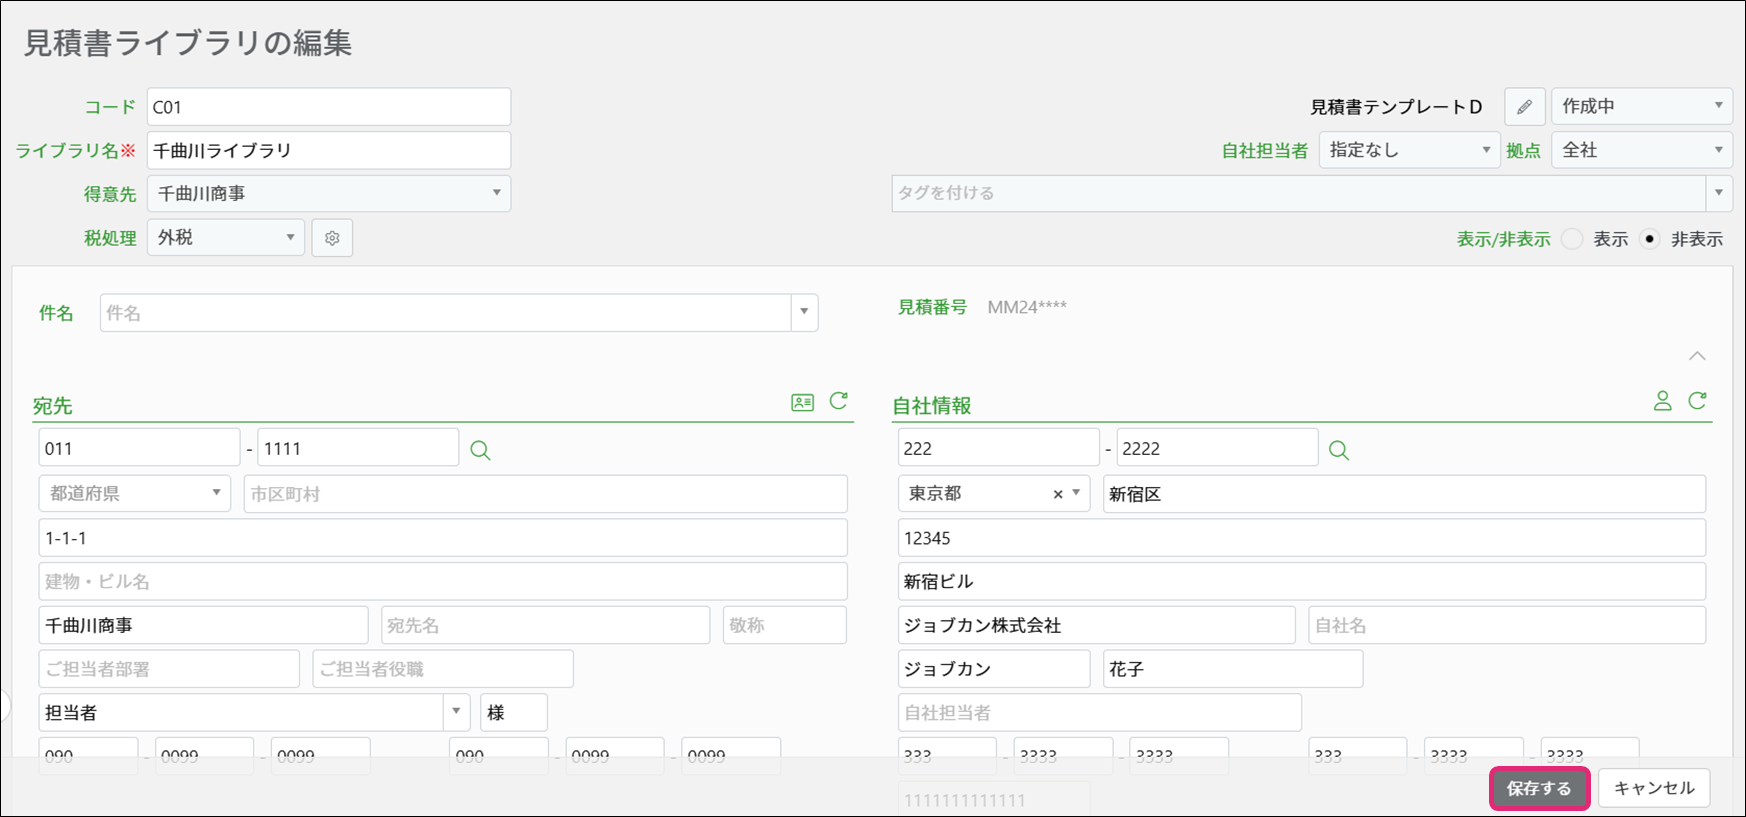Screen dimensions: 1746x817
Task: Open the 拠点 dropdown showing 全社
Action: (x=1641, y=150)
